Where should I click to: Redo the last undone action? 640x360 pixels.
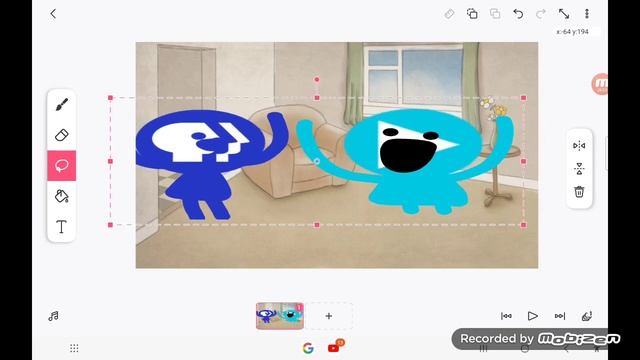(x=541, y=14)
